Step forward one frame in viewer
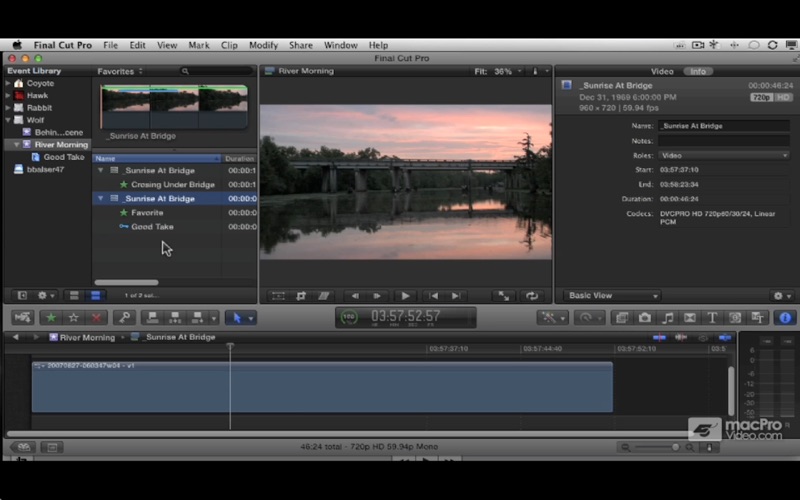800x500 pixels. click(377, 295)
